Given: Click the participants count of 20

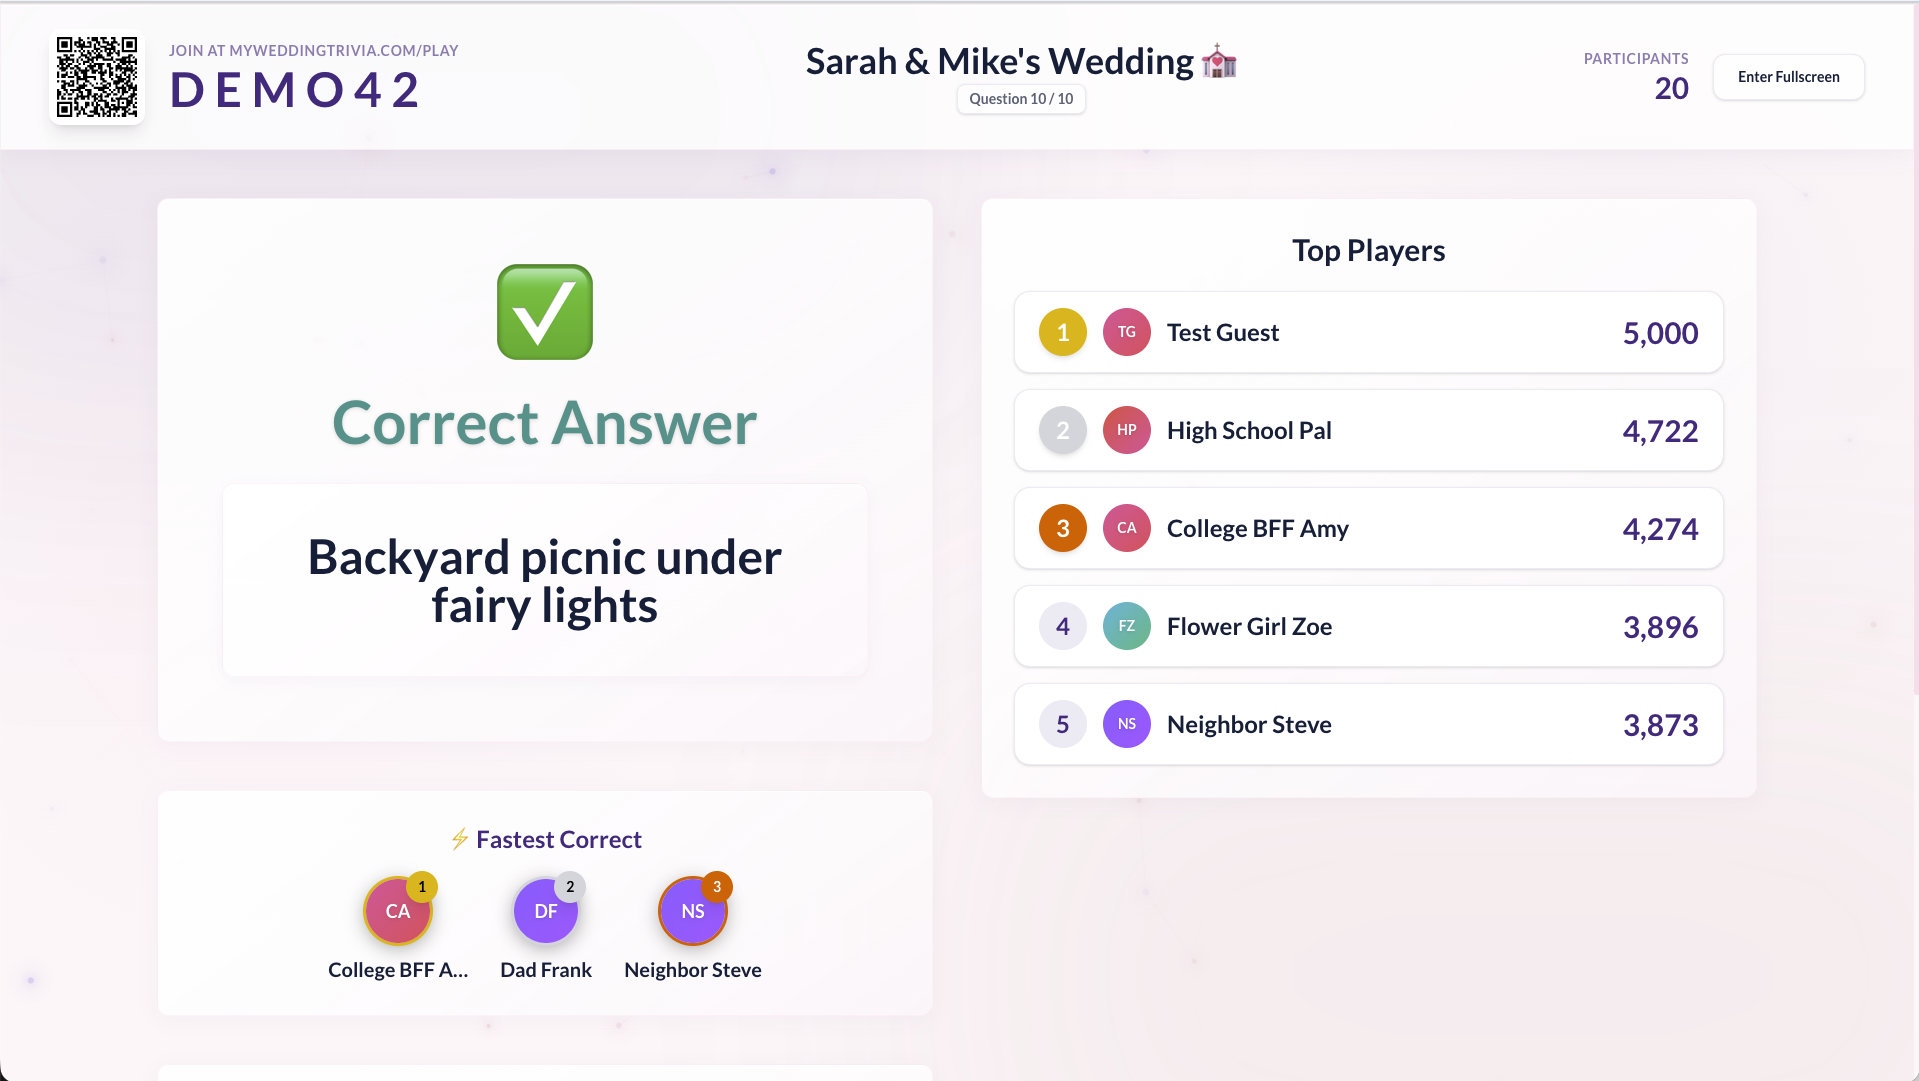Looking at the screenshot, I should click(x=1671, y=89).
